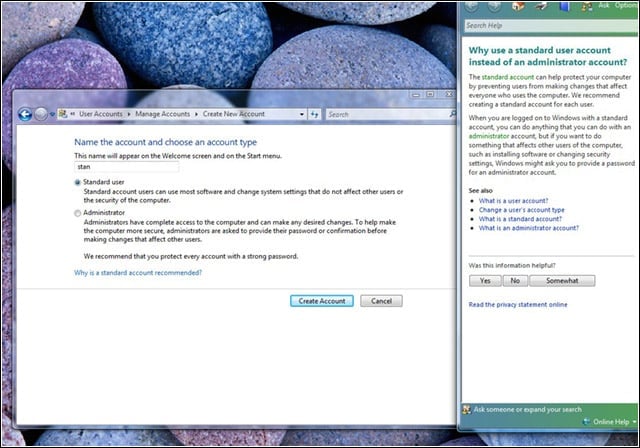Open the User Accounts breadcrumb
This screenshot has width=640, height=448.
click(100, 114)
